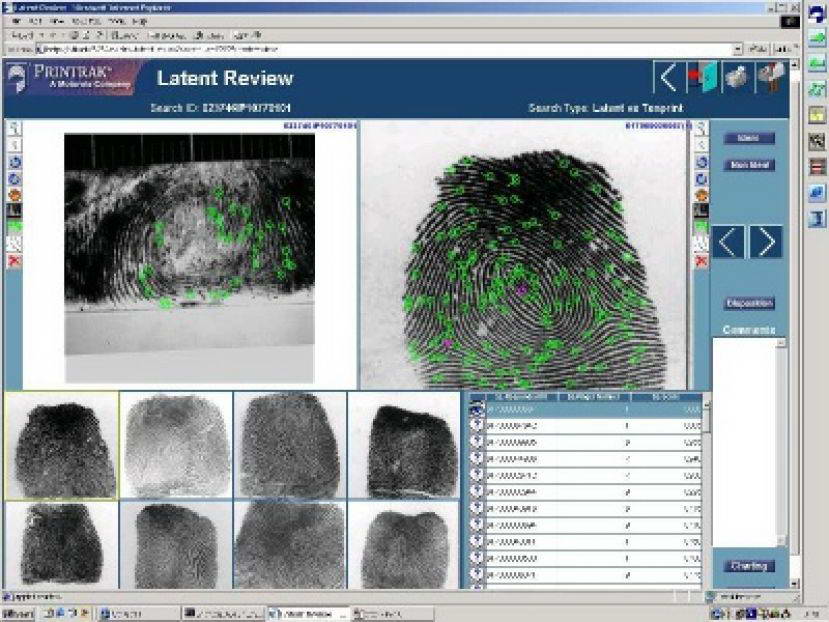This screenshot has height=622, width=829.
Task: Go to next candidate with right arrow button
Action: coord(765,242)
